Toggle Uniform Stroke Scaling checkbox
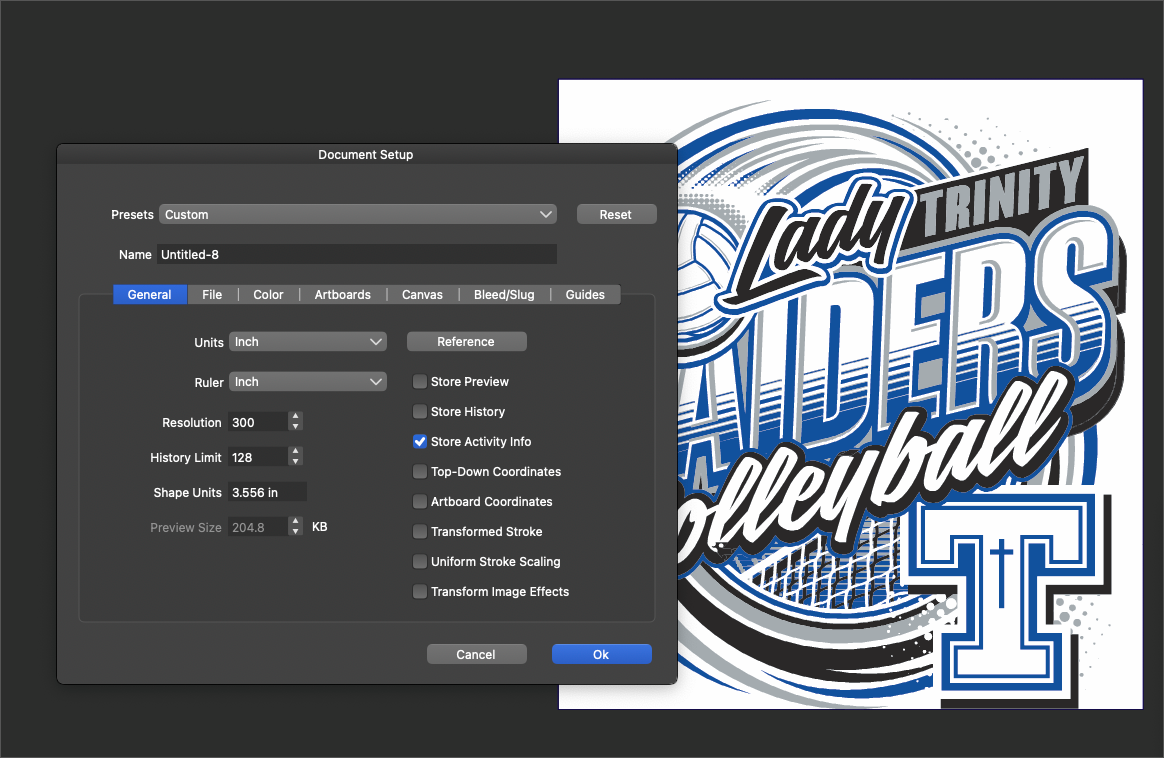This screenshot has height=758, width=1164. [x=420, y=562]
